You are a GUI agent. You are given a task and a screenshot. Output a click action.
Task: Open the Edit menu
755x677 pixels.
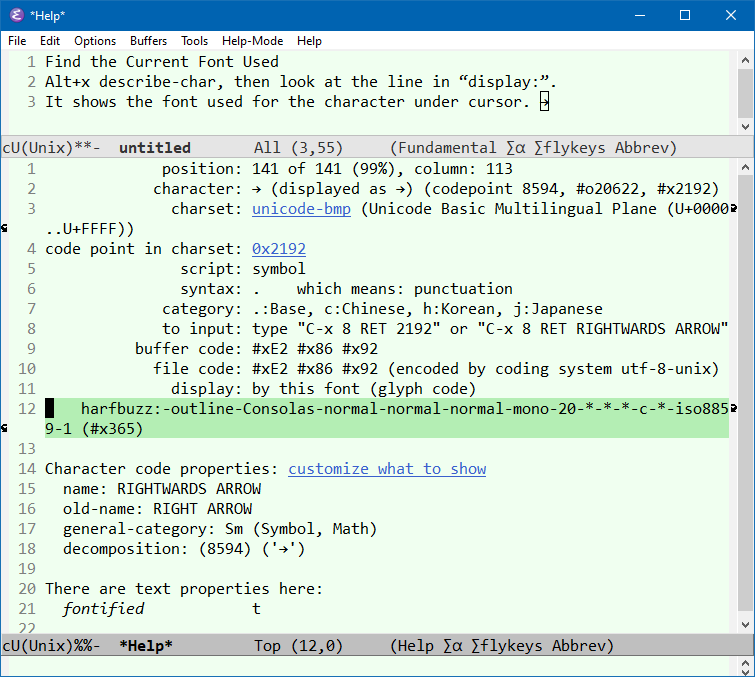50,41
